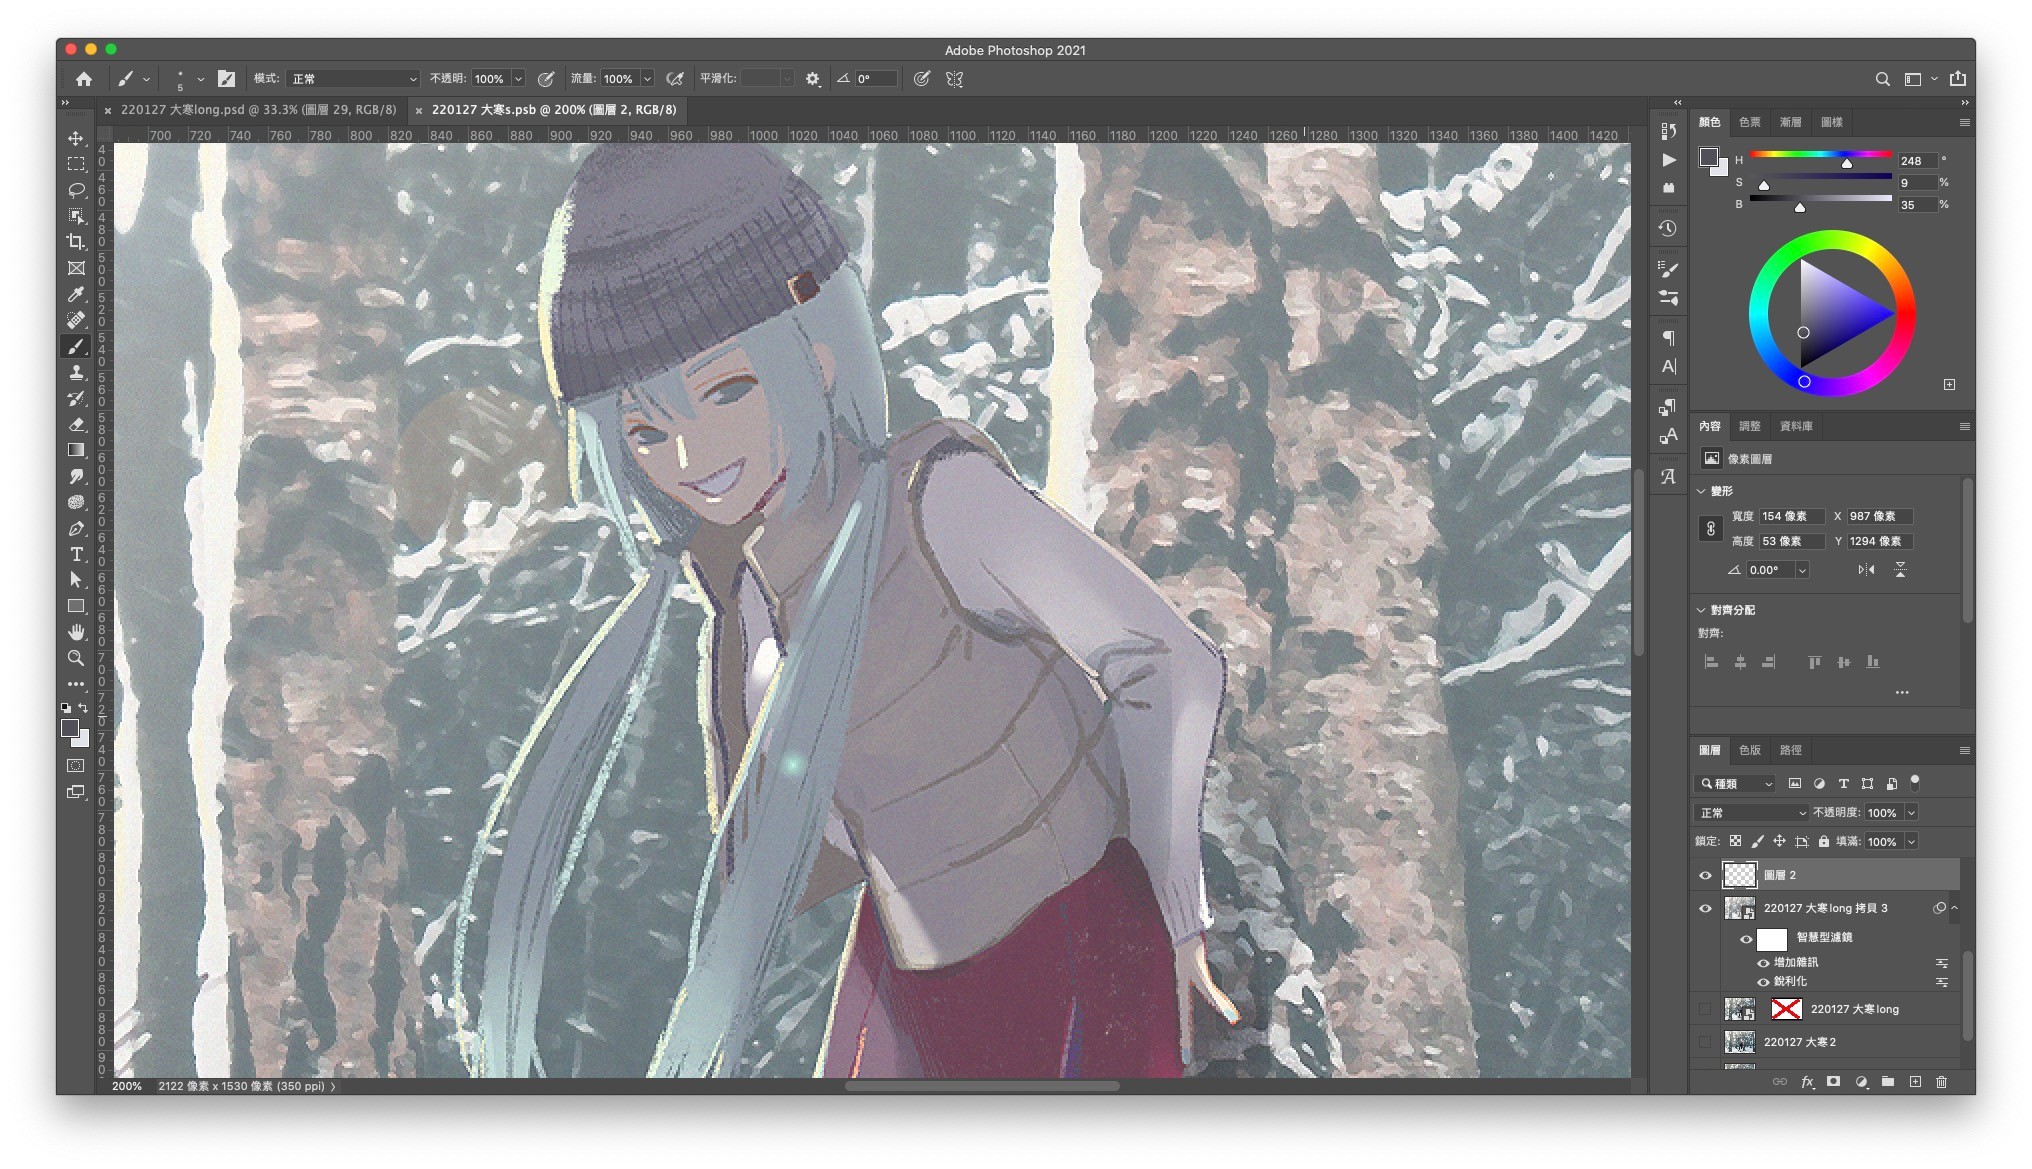Select the Healing Brush tool
The width and height of the screenshot is (2032, 1169).
coord(76,320)
